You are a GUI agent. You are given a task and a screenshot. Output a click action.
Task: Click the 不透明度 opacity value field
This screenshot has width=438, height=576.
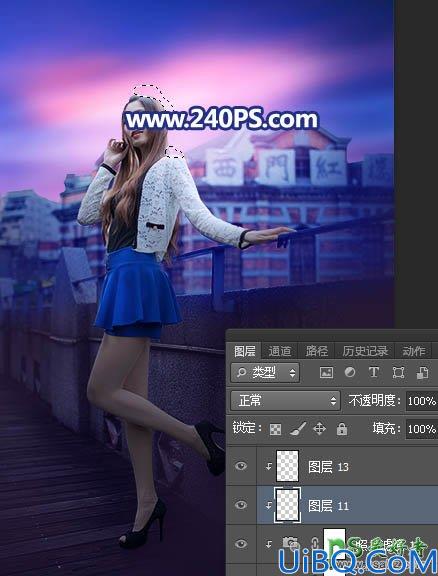[422, 401]
